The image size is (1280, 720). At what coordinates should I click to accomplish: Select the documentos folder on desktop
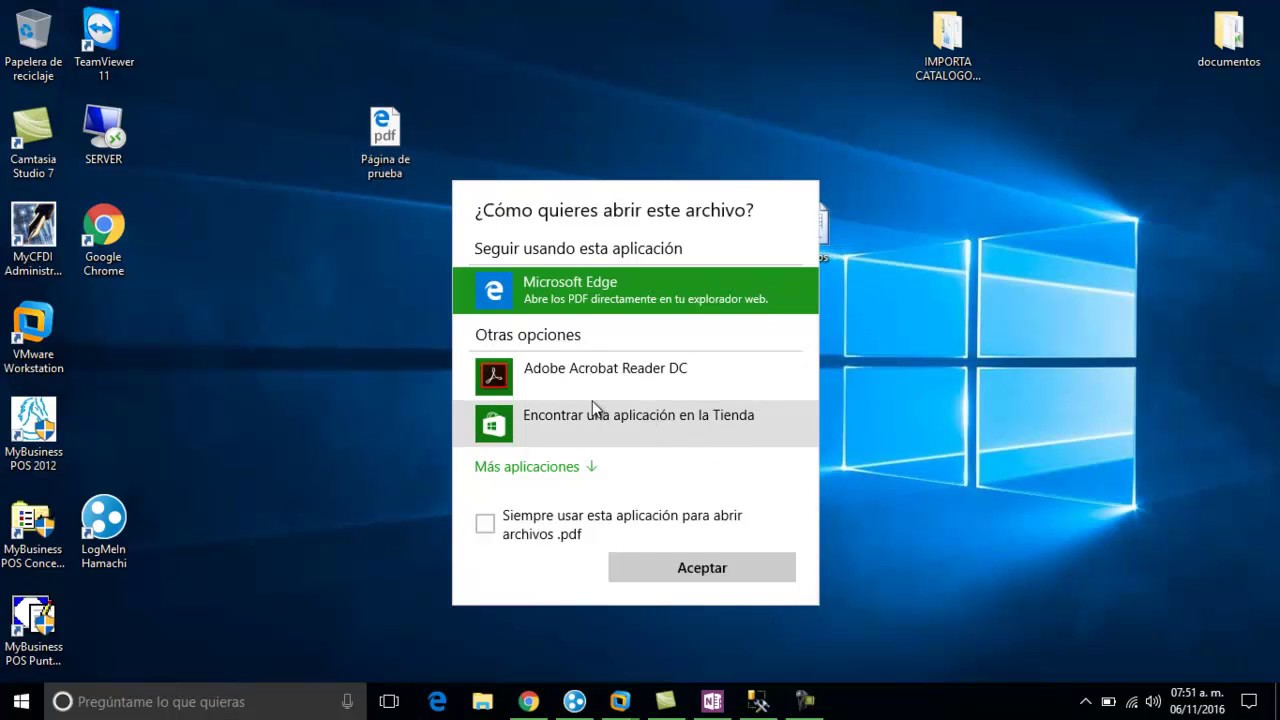tap(1229, 40)
